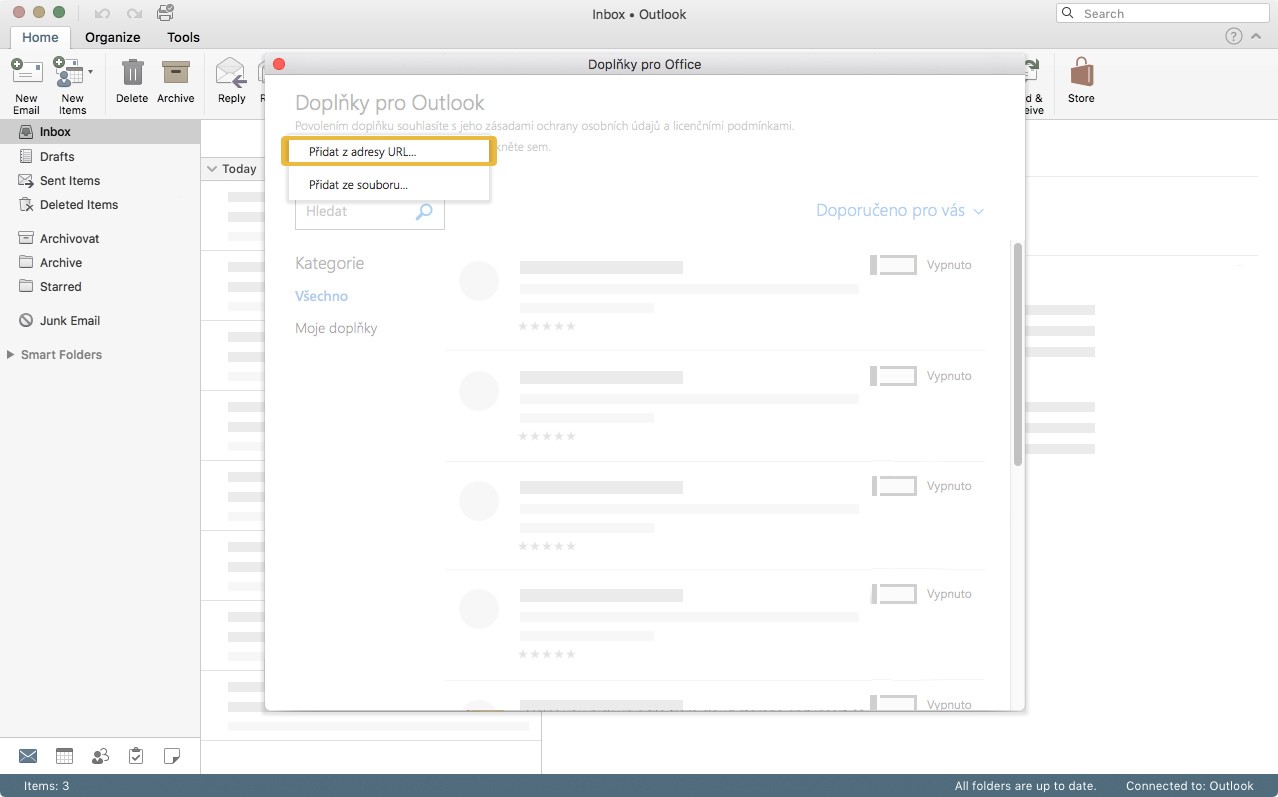Click "All folders are up to date." status
Viewport: 1278px width, 797px height.
(1026, 786)
